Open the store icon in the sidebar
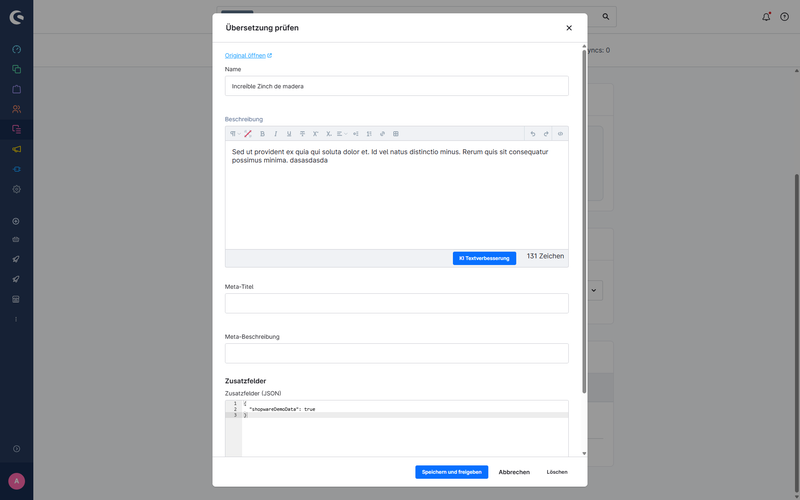The image size is (800, 500). pyautogui.click(x=16, y=299)
